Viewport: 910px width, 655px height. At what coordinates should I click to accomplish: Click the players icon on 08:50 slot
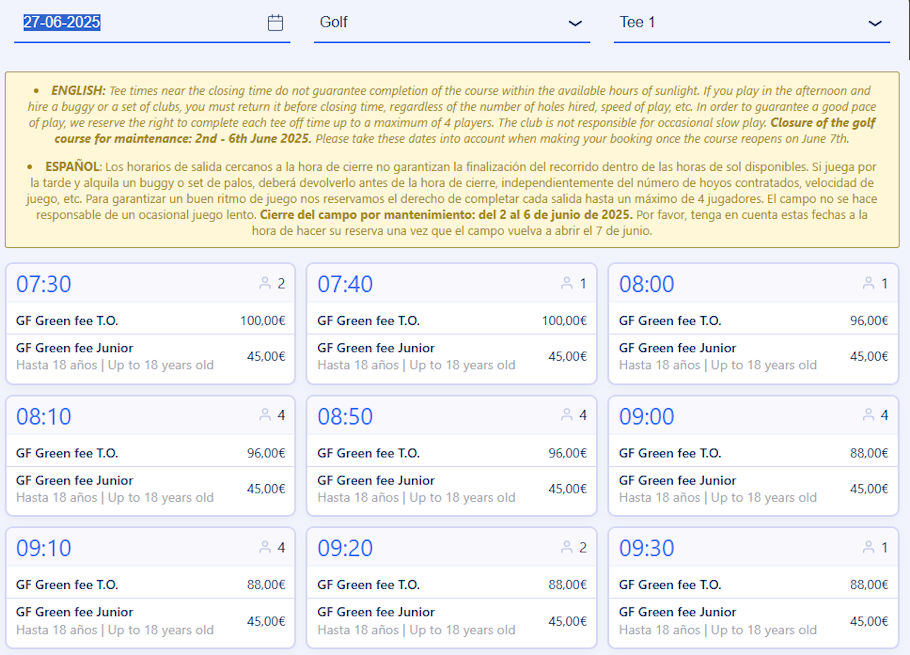(567, 416)
